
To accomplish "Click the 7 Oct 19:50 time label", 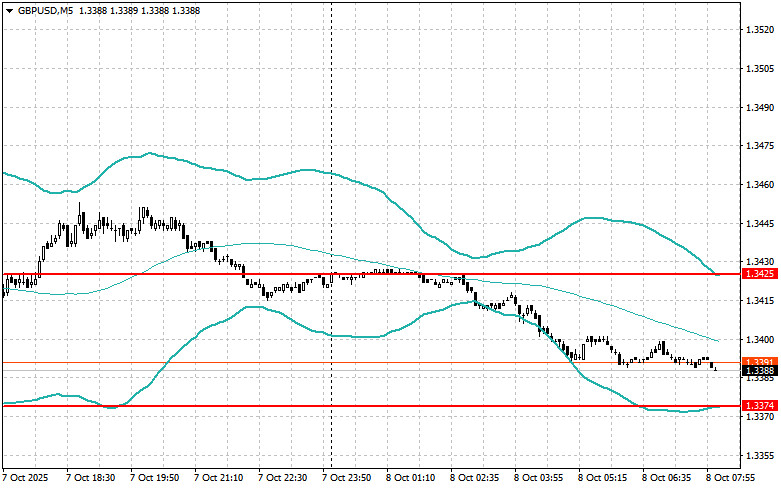I will point(154,478).
